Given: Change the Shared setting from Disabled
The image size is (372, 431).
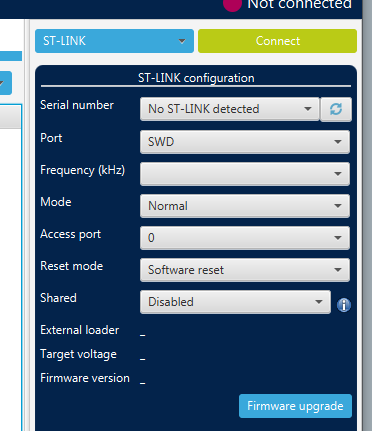Looking at the screenshot, I should click(x=235, y=302).
